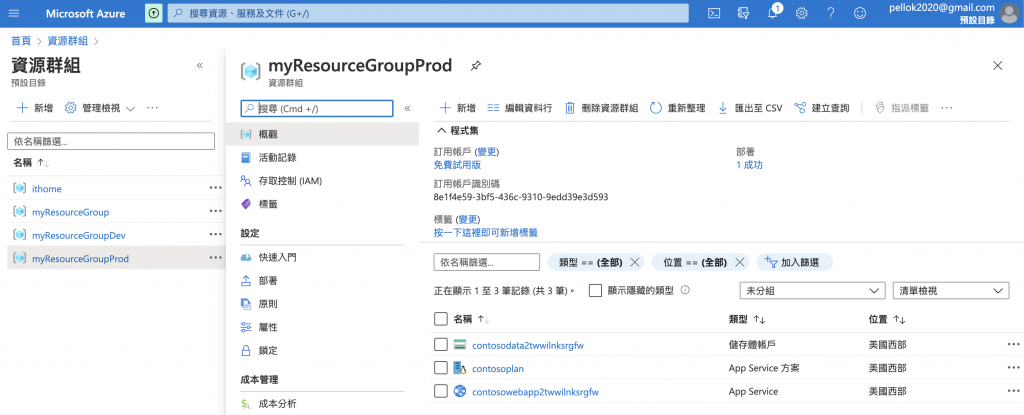Click 刪除資源群組 button
Viewport: 1024px width, 415px height.
(601, 108)
